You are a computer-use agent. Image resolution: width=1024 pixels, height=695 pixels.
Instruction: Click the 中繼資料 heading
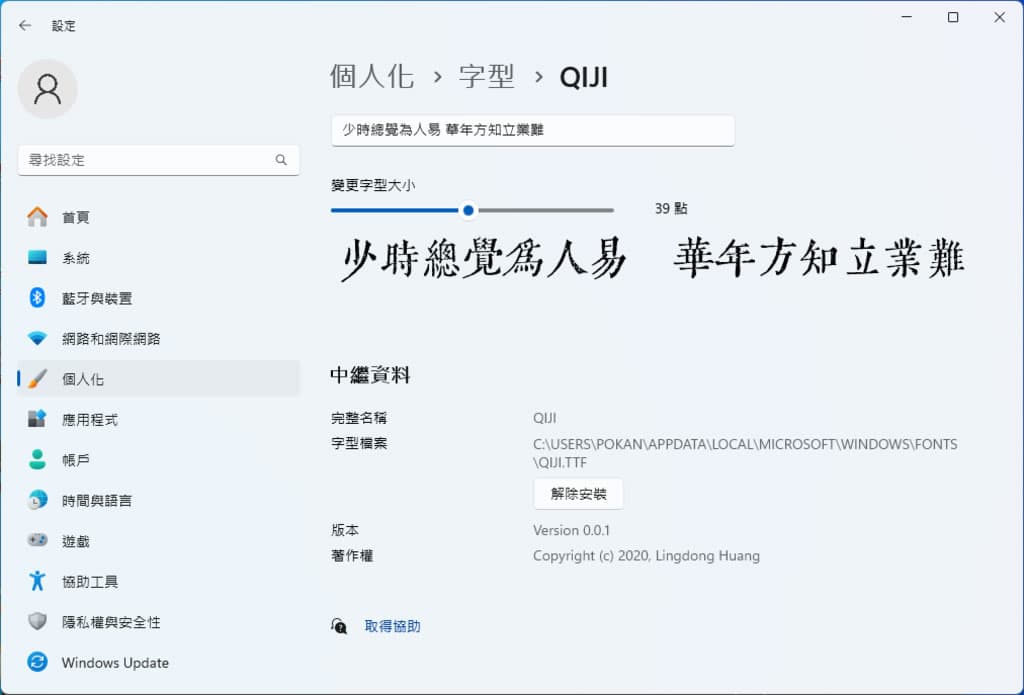click(x=370, y=375)
